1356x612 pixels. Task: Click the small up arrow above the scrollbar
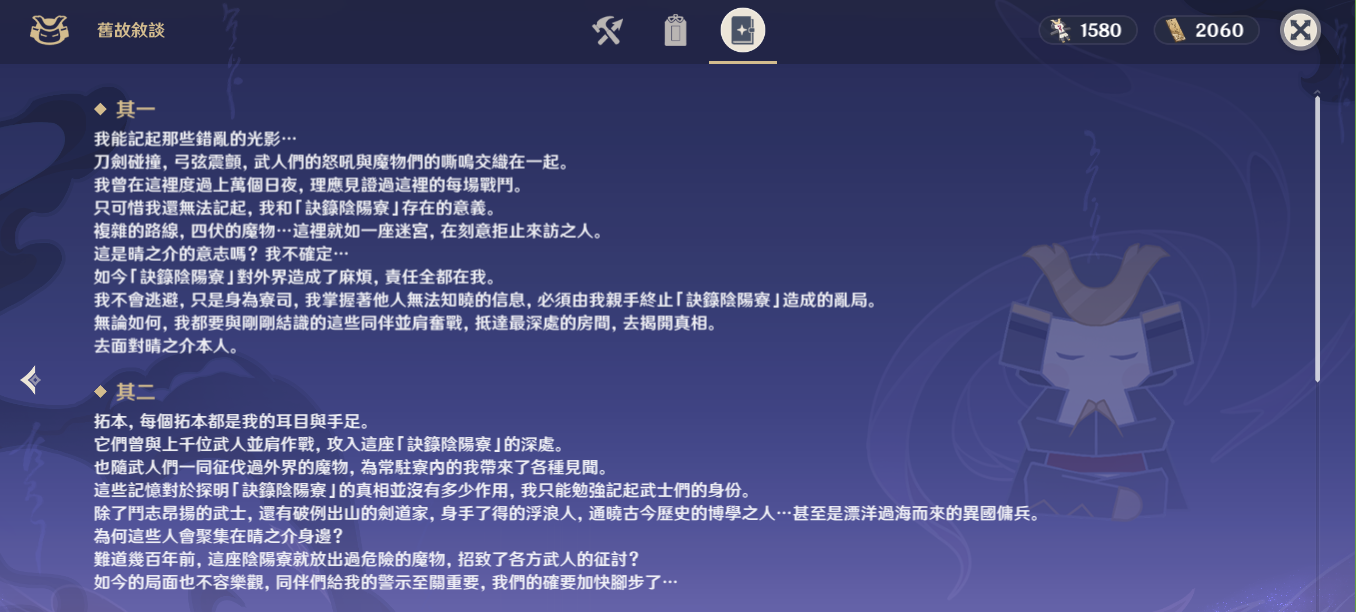click(1317, 92)
